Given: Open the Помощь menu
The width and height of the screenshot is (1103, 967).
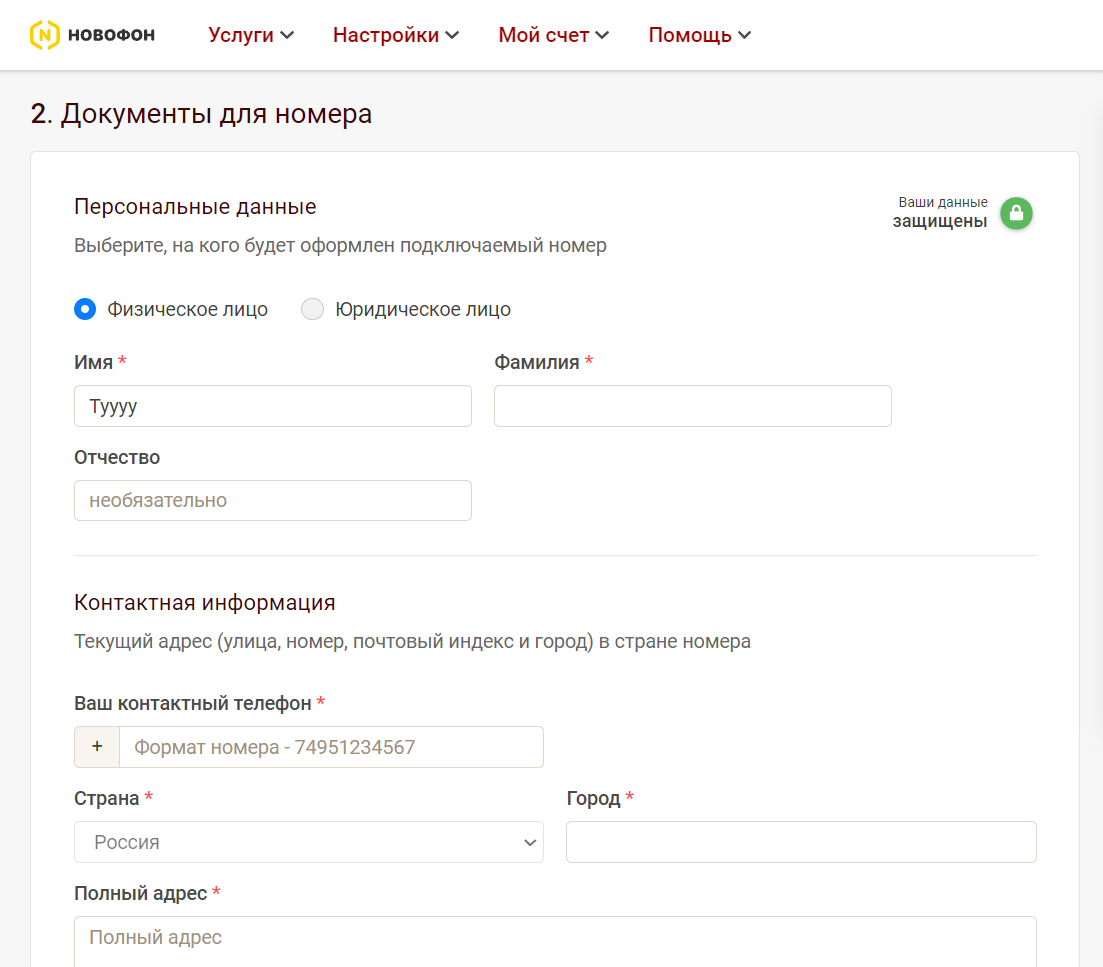Looking at the screenshot, I should [700, 35].
